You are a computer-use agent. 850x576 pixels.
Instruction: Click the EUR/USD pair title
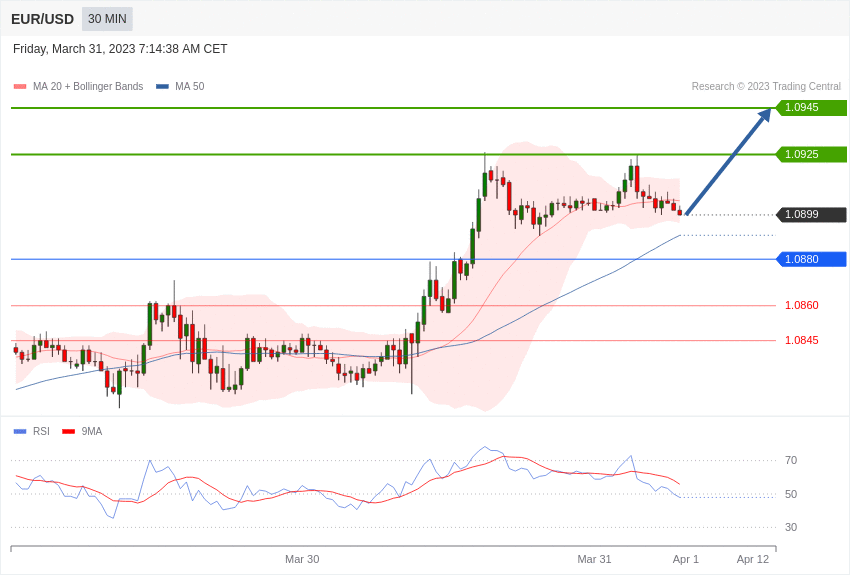pyautogui.click(x=42, y=20)
